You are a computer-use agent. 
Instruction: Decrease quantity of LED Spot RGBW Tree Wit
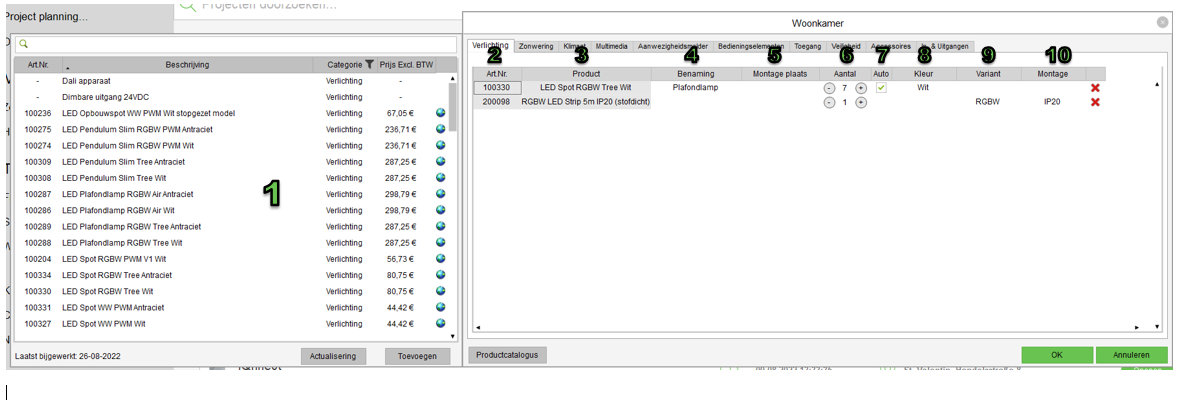829,88
